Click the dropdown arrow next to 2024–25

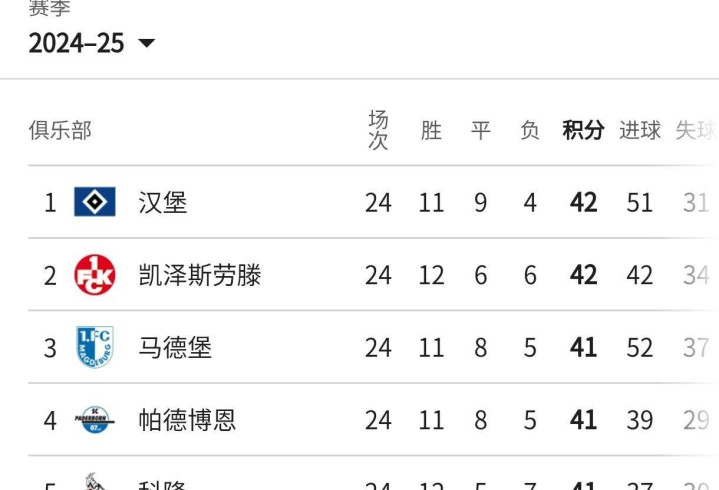[147, 43]
